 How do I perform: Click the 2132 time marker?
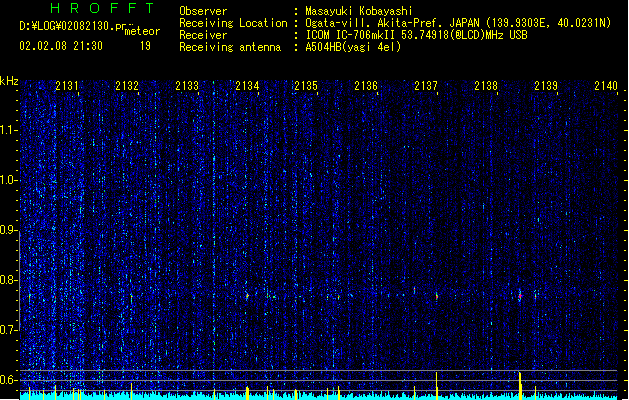click(127, 86)
